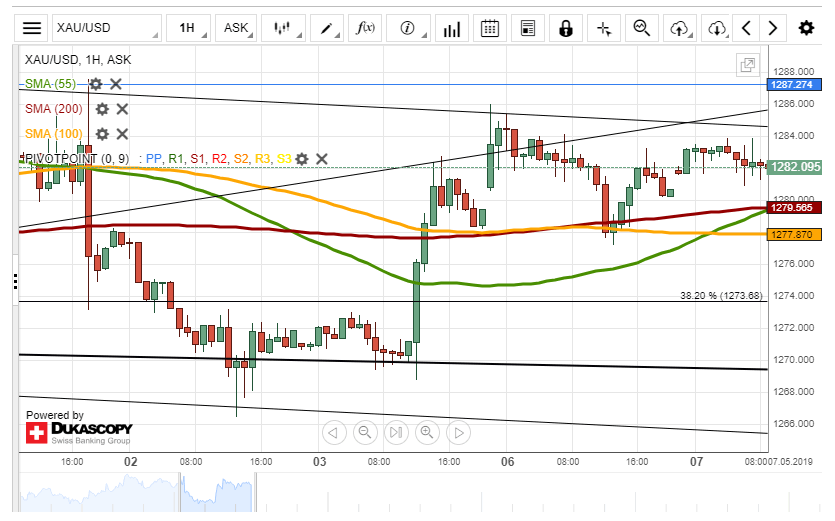Click the XAU/USD, 1H, ASK chart title
835x521 pixels.
pos(78,60)
